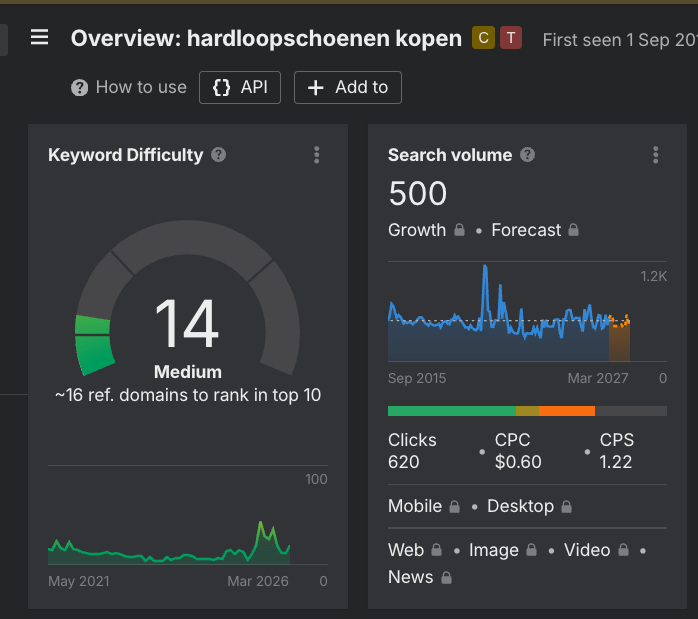This screenshot has width=698, height=619.
Task: Open Search volume card options menu
Action: (655, 155)
